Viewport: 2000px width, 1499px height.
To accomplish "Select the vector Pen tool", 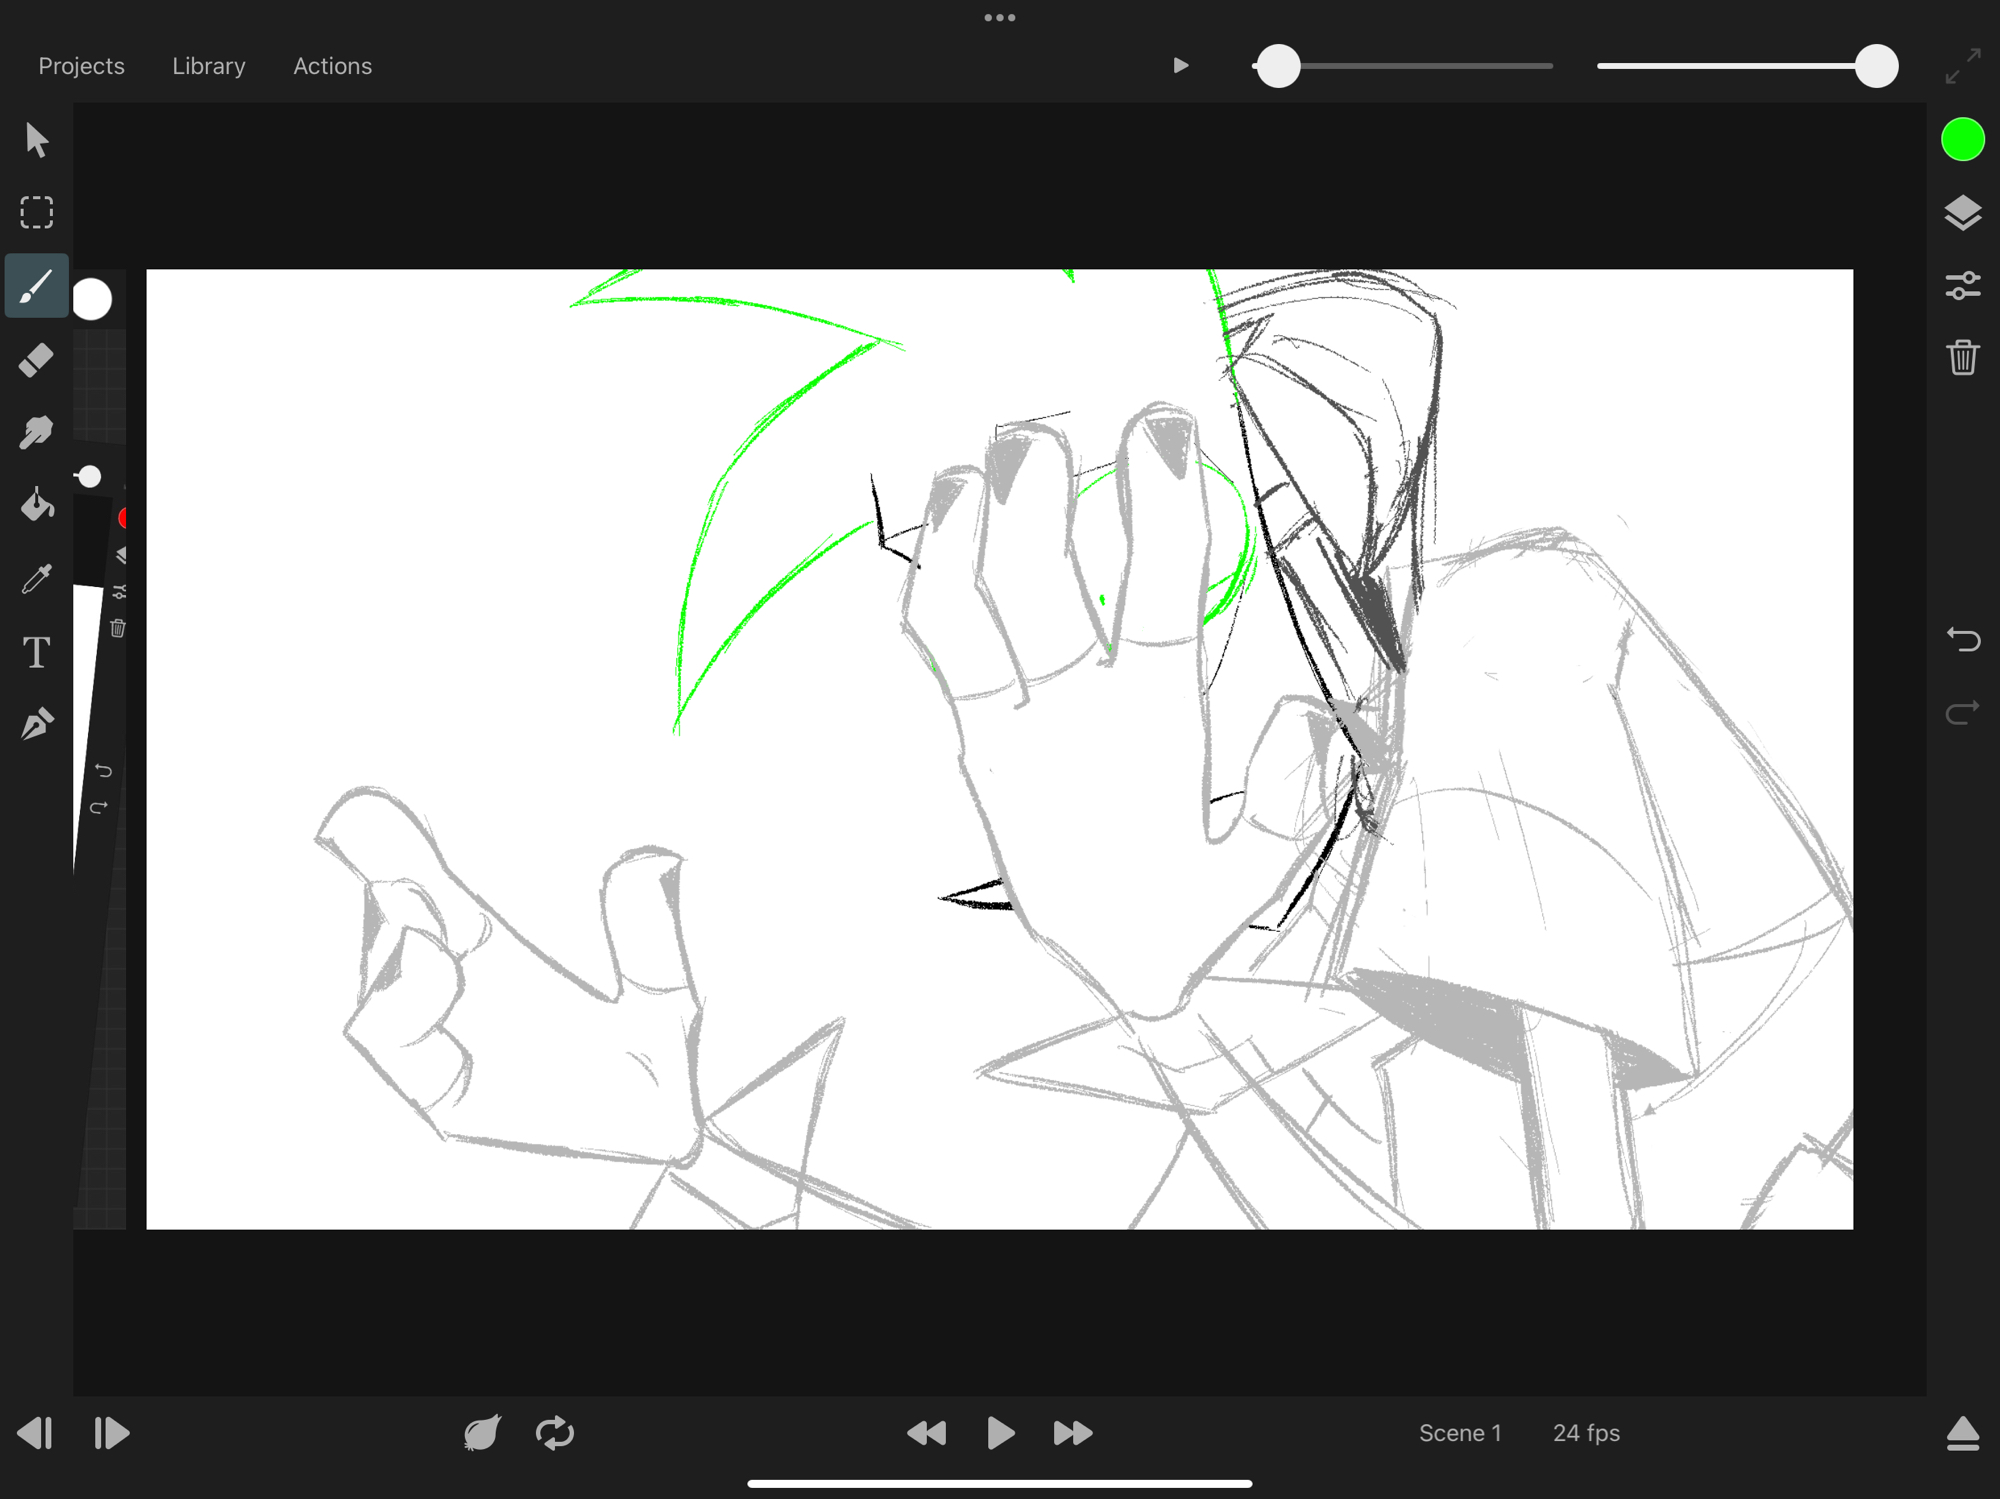I will click(37, 724).
